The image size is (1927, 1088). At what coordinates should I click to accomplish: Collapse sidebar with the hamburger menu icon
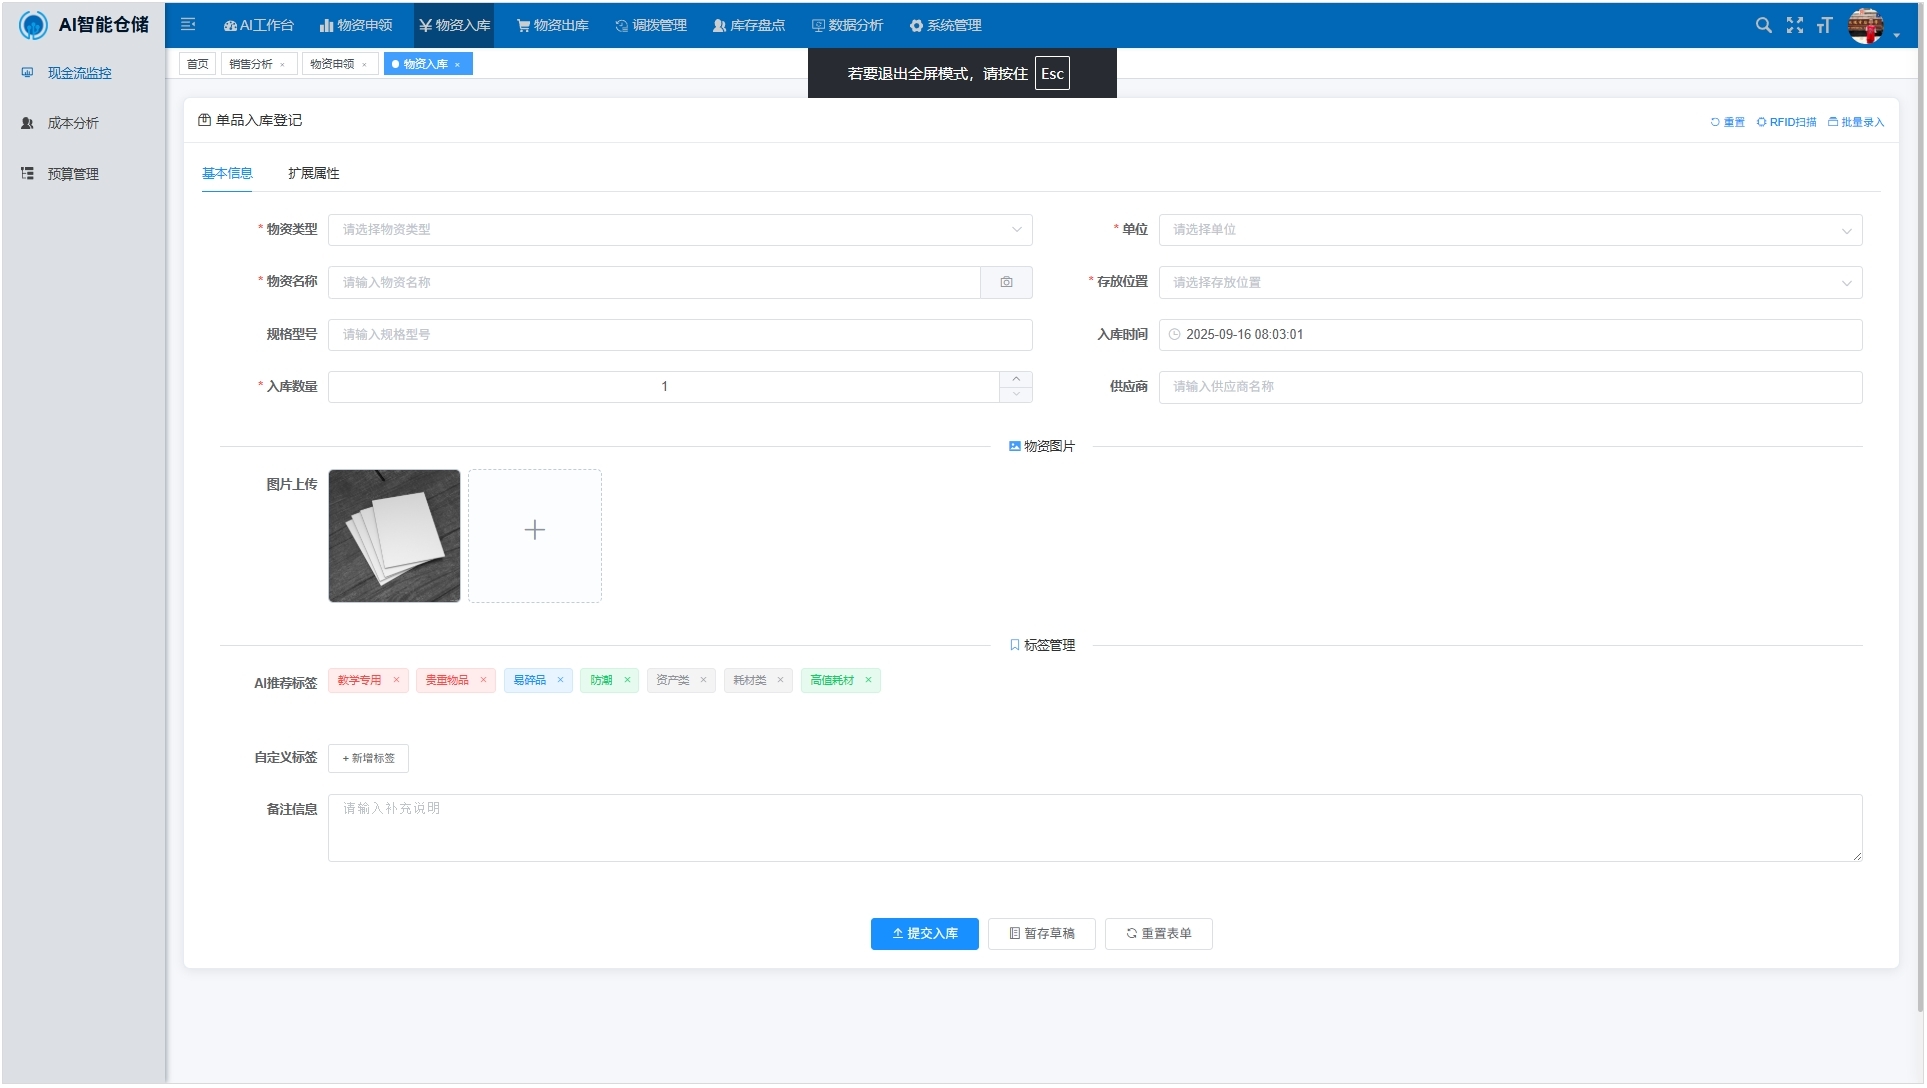pos(188,25)
